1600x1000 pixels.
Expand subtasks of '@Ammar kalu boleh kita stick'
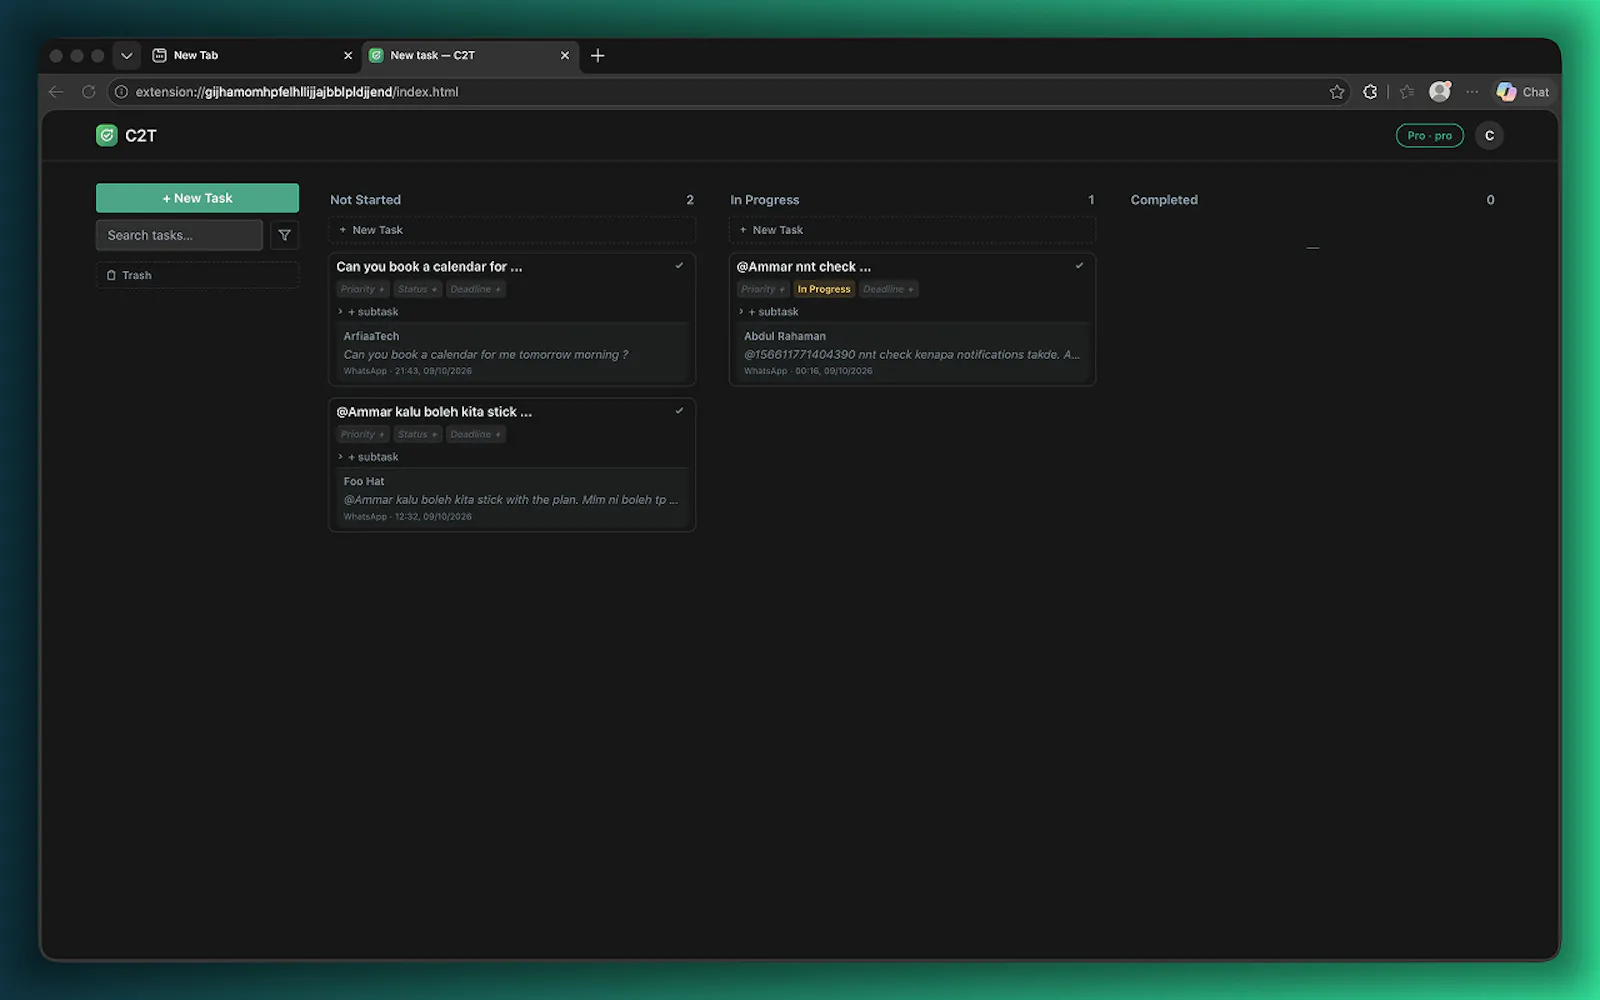coord(340,457)
